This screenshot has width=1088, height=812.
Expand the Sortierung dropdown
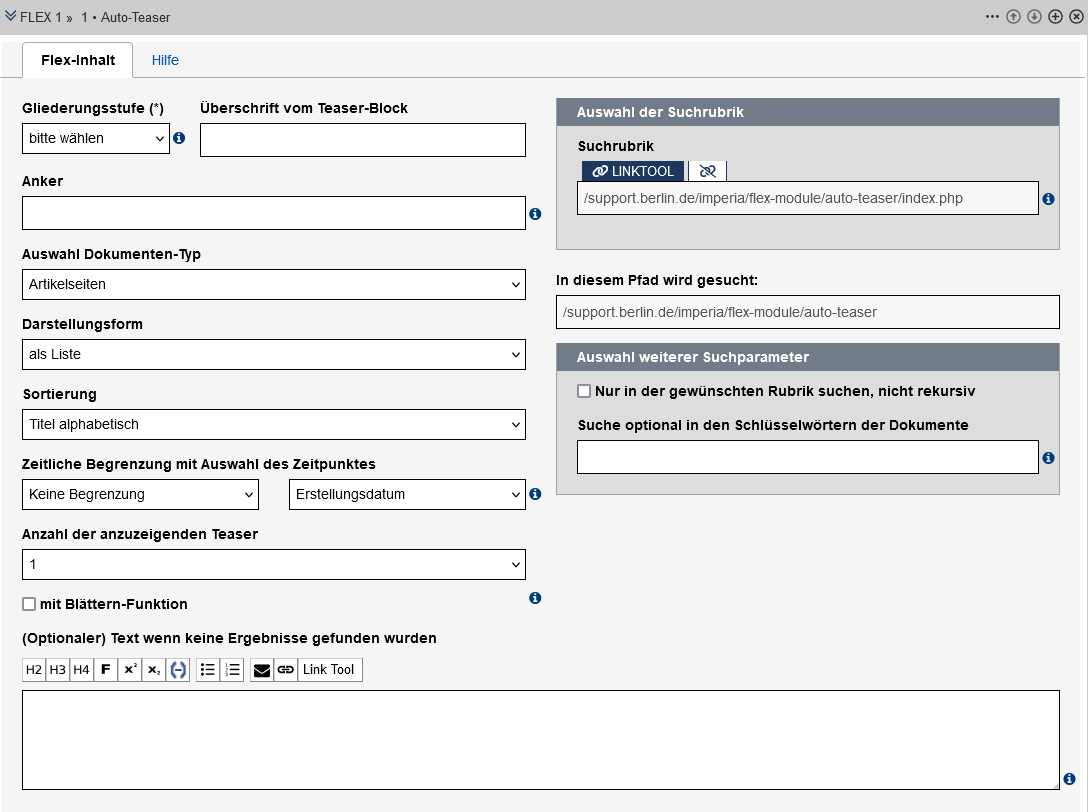273,425
